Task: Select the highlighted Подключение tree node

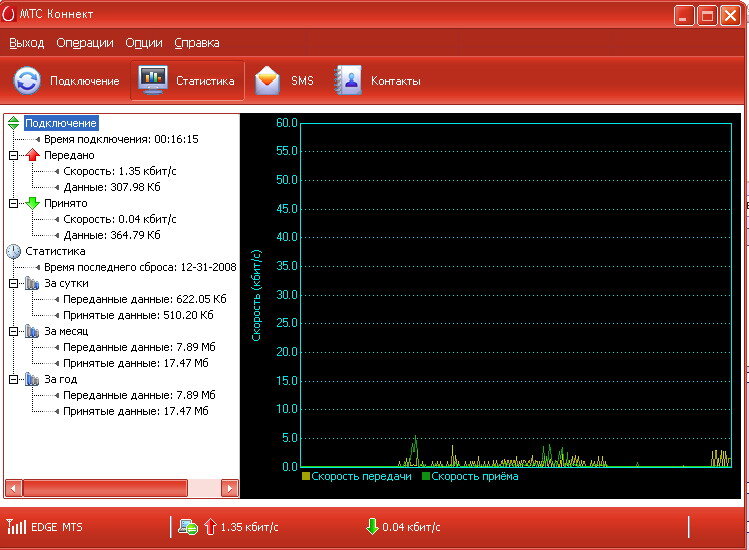Action: point(61,123)
